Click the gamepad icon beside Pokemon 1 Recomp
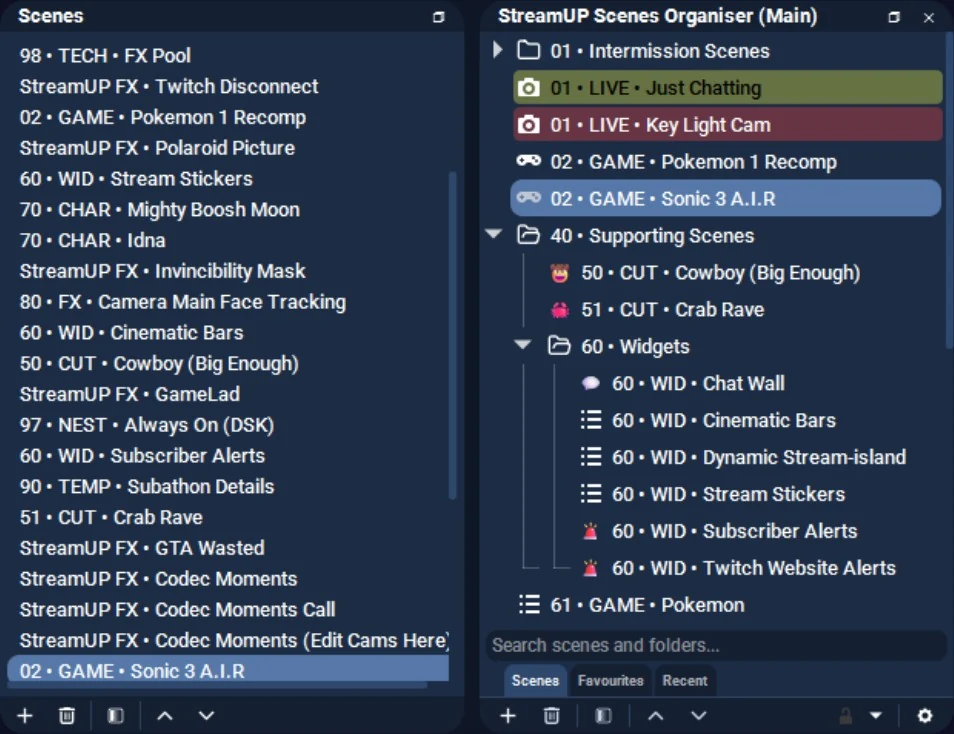This screenshot has height=734, width=954. [x=528, y=161]
